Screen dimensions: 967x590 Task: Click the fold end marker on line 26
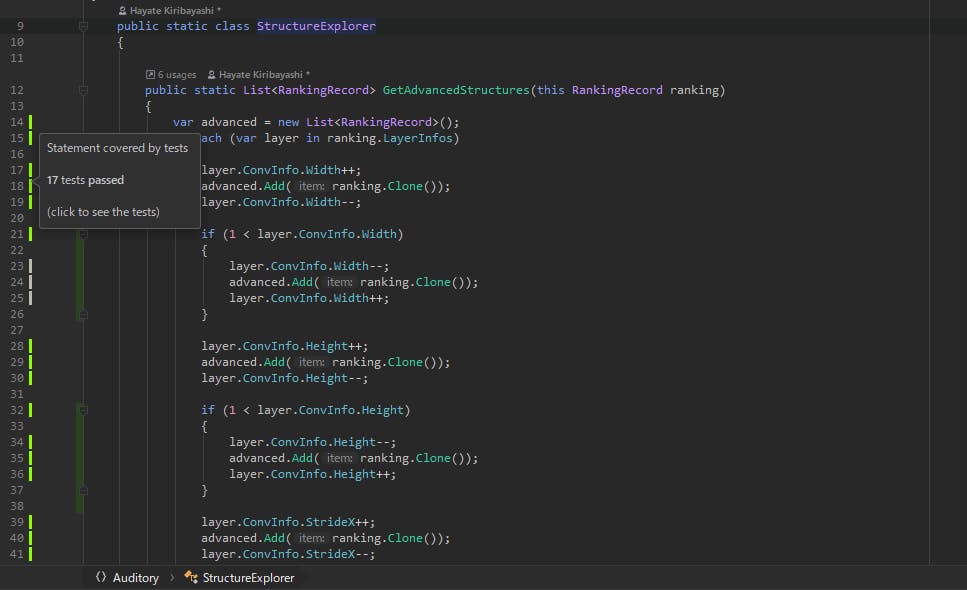click(83, 314)
